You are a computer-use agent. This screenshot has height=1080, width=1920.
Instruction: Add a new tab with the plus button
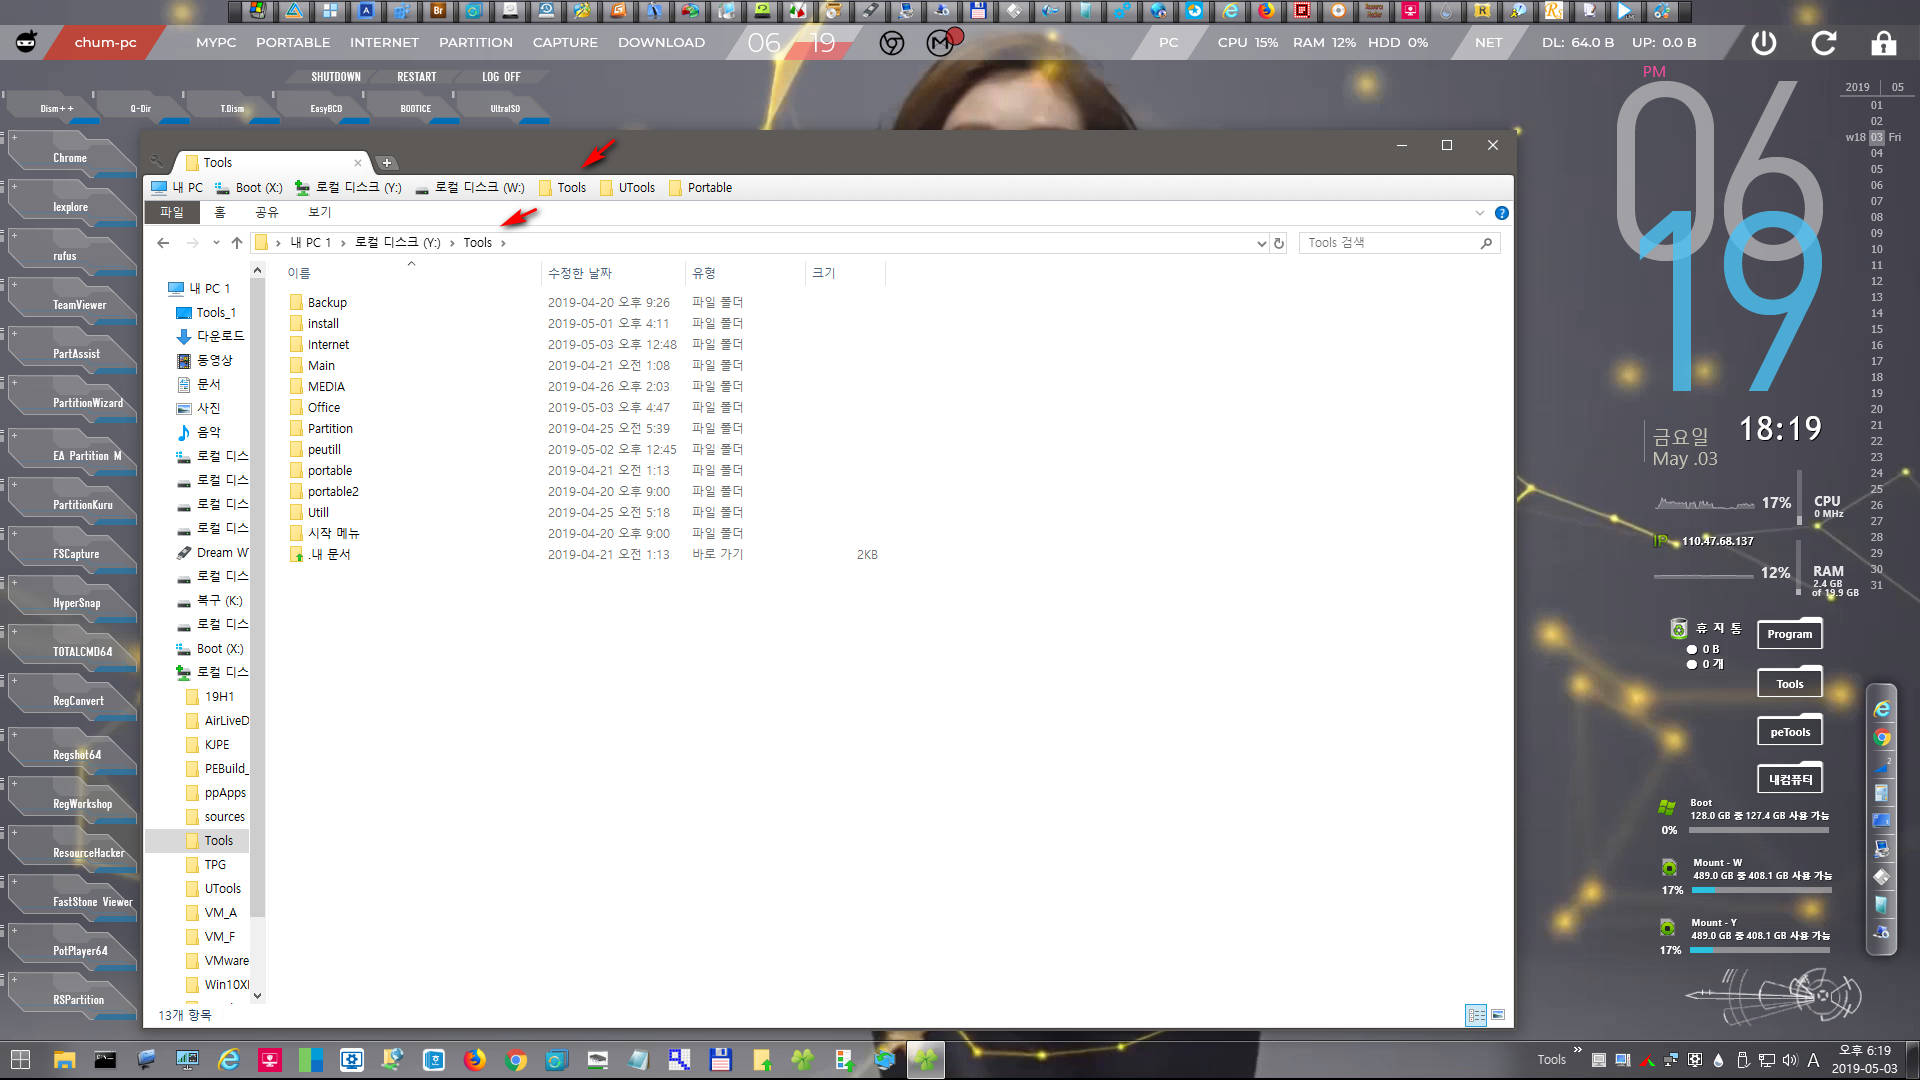(387, 163)
